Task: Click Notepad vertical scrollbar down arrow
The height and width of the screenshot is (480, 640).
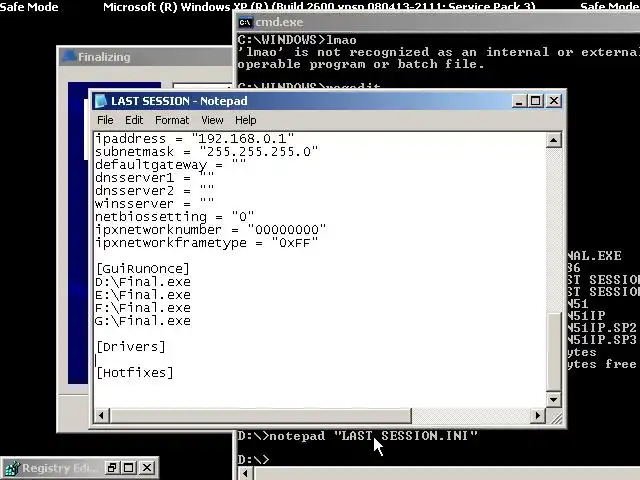Action: tap(553, 399)
